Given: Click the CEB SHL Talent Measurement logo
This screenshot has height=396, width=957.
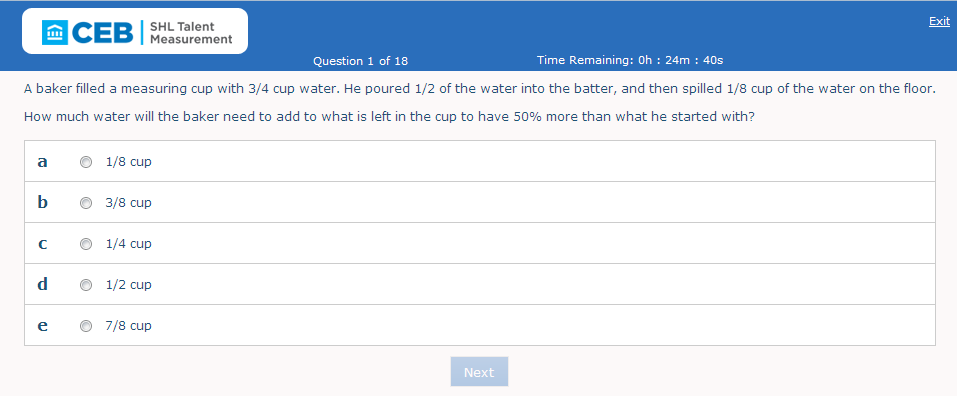Looking at the screenshot, I should click(x=135, y=32).
